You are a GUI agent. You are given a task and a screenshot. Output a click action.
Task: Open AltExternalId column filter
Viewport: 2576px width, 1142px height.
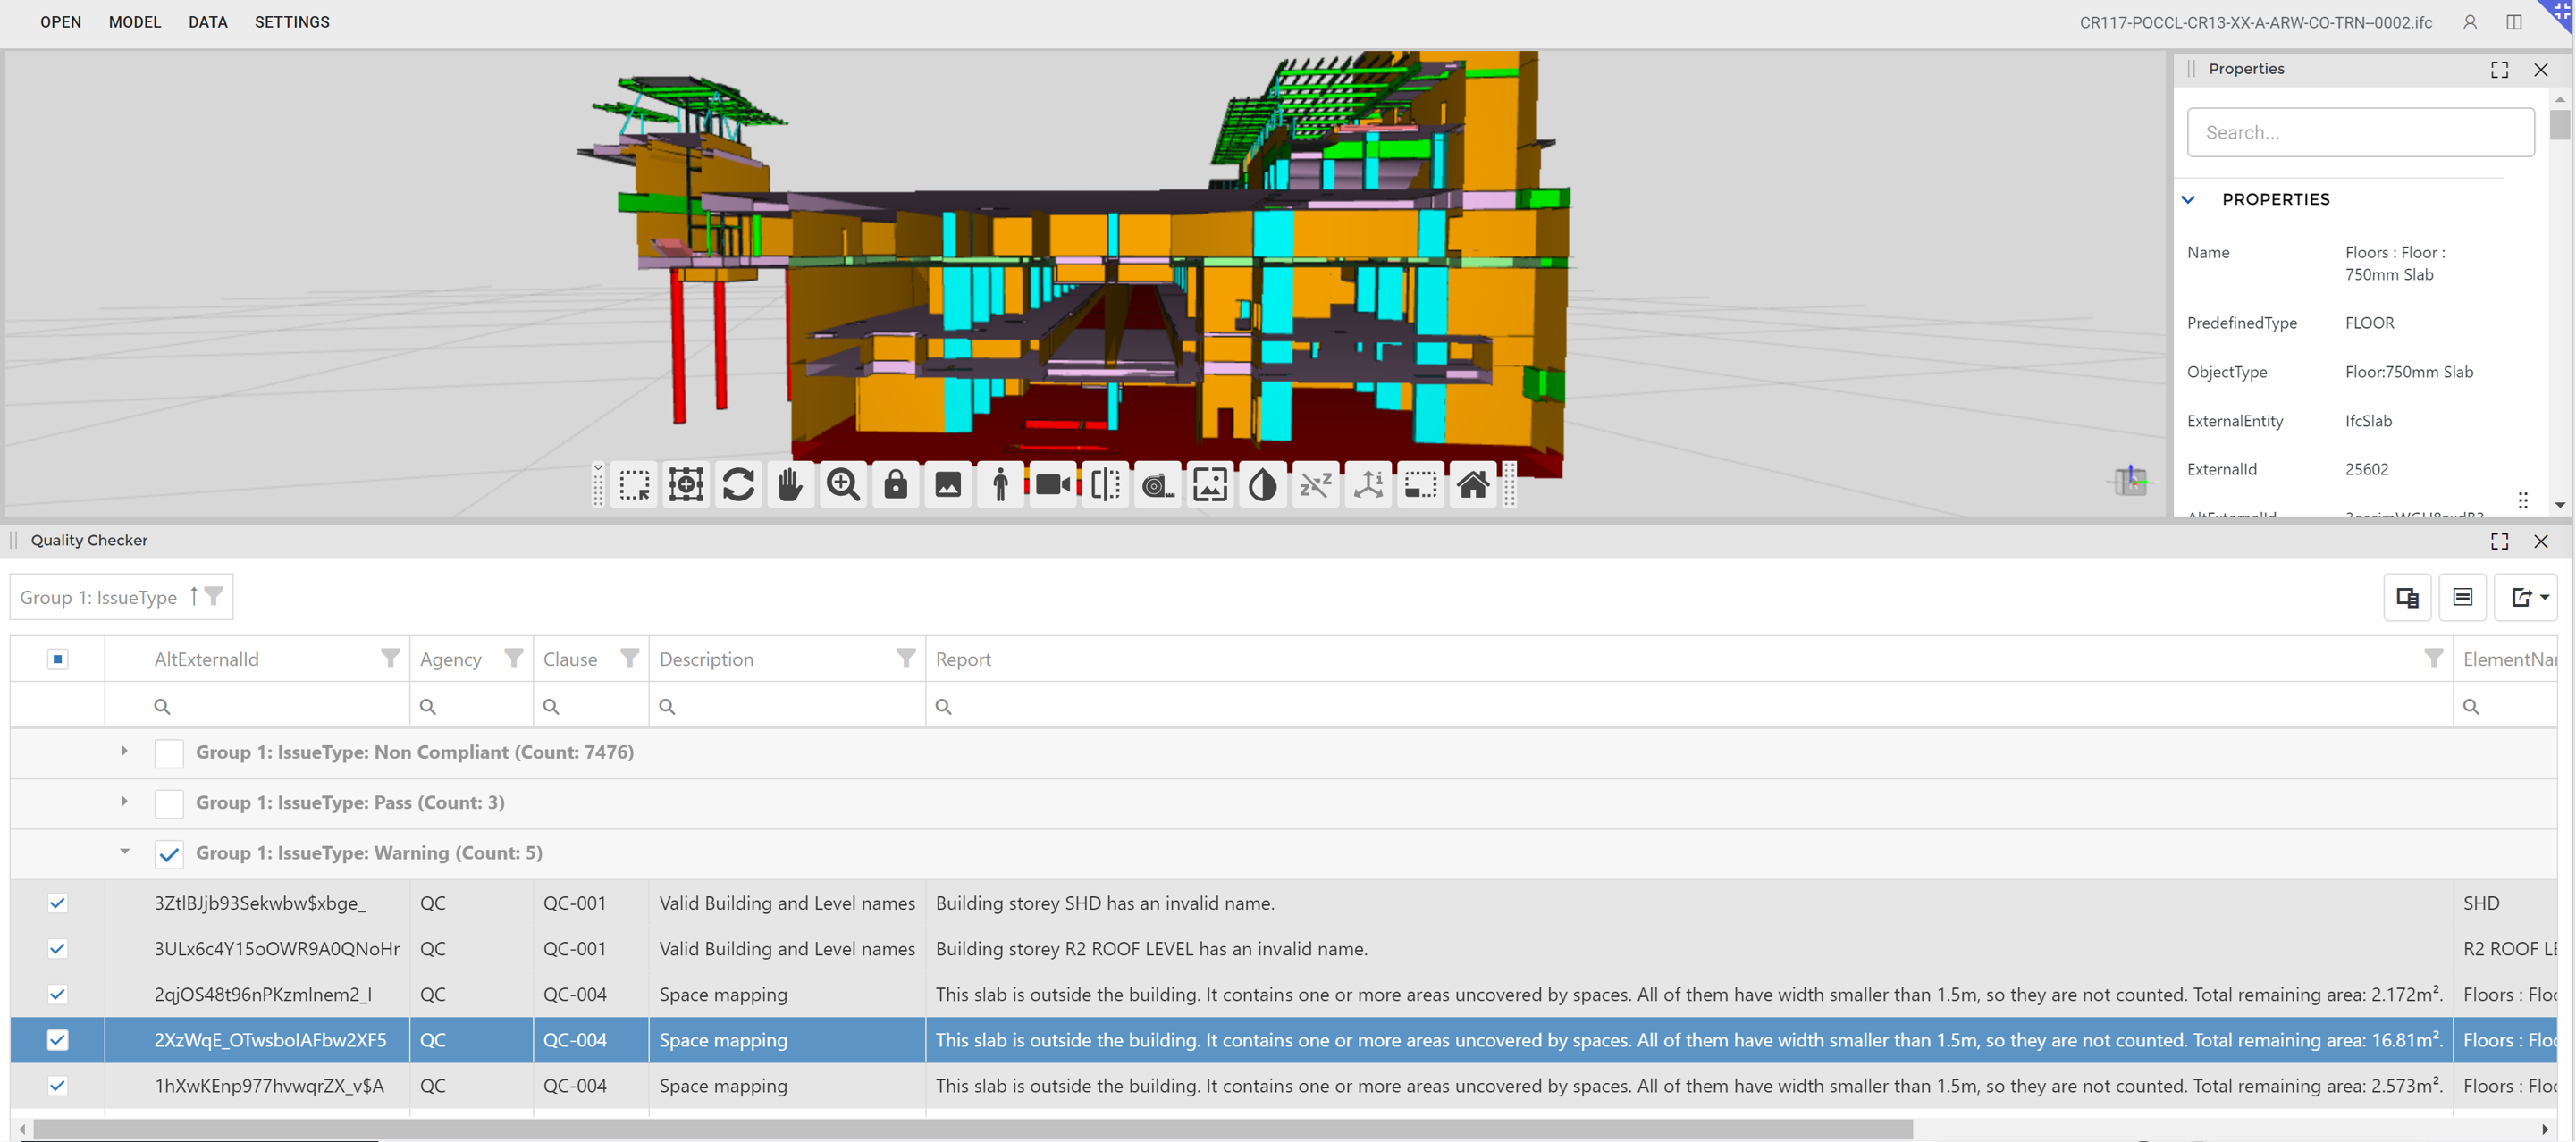tap(390, 658)
